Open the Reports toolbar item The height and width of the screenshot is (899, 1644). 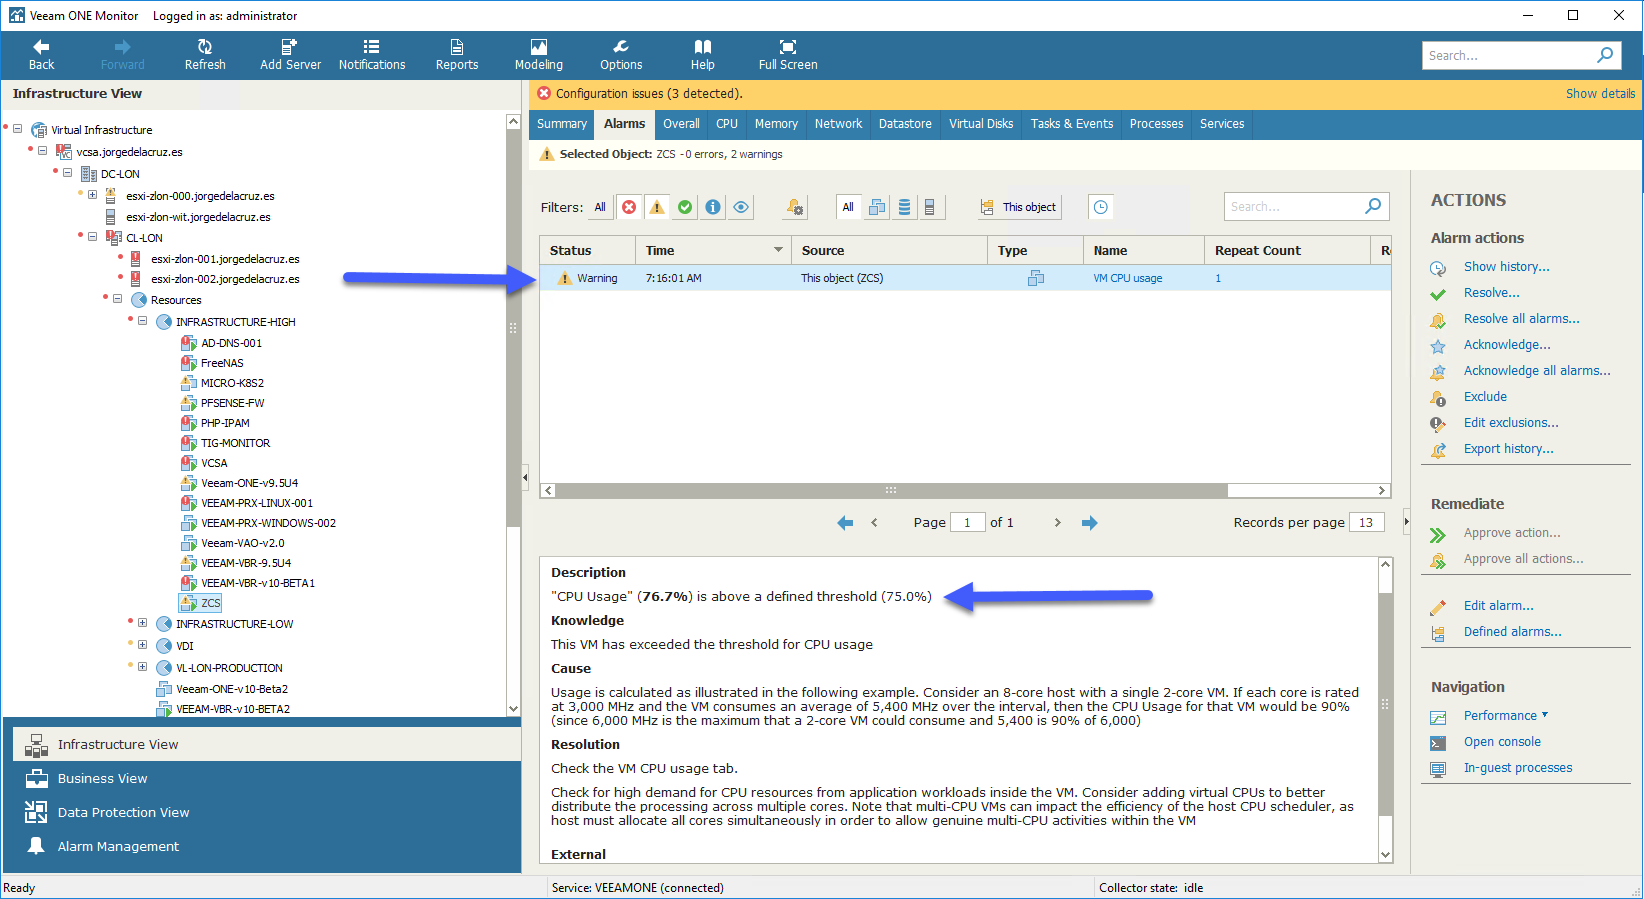[457, 55]
